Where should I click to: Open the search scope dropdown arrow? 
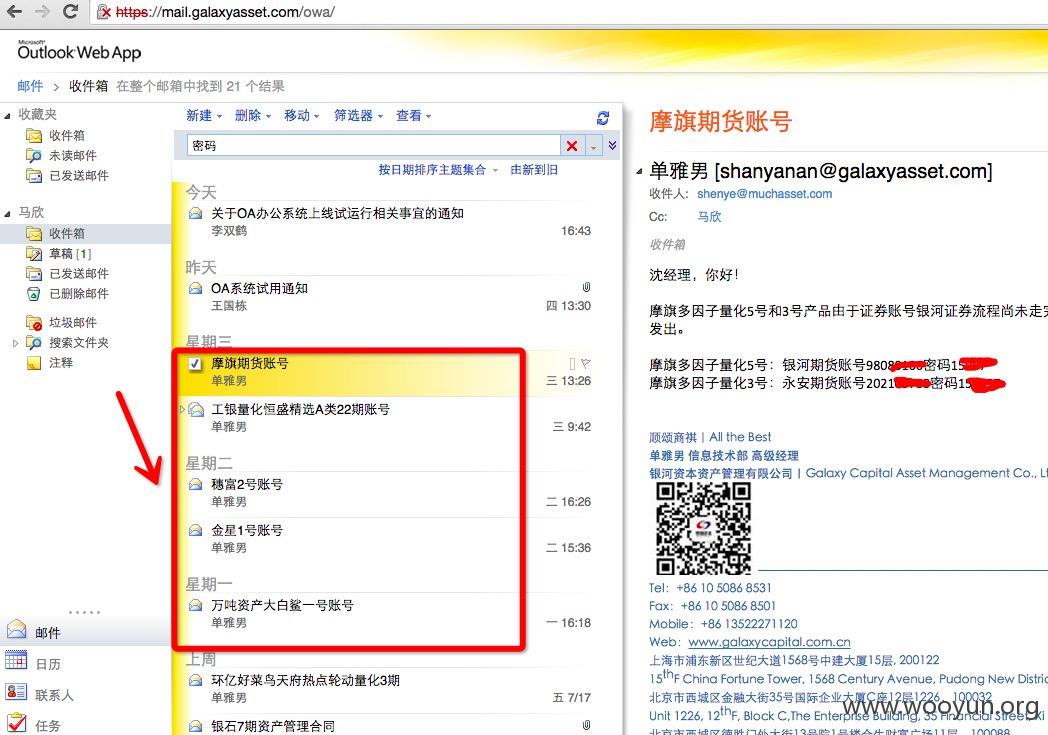coord(594,146)
